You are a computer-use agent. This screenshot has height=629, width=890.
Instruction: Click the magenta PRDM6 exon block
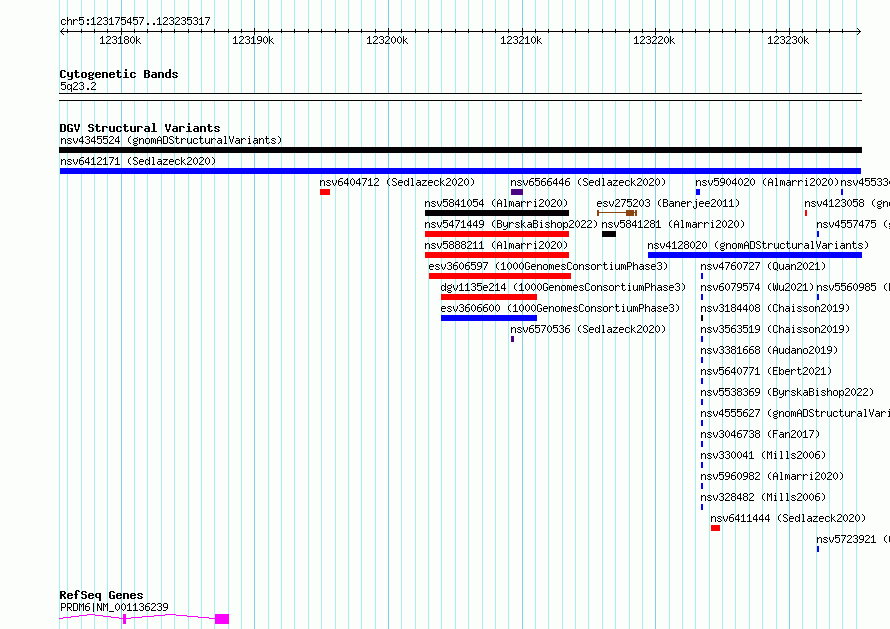pos(222,619)
